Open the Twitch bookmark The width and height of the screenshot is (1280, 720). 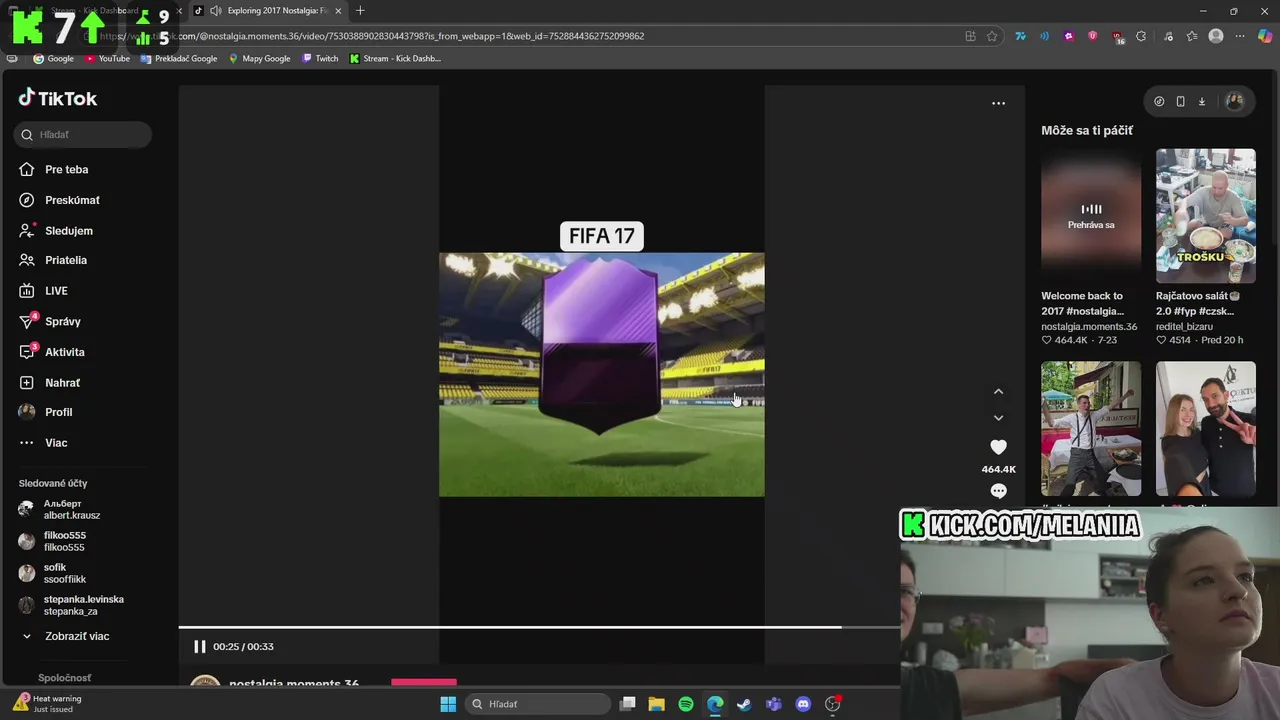pos(320,58)
